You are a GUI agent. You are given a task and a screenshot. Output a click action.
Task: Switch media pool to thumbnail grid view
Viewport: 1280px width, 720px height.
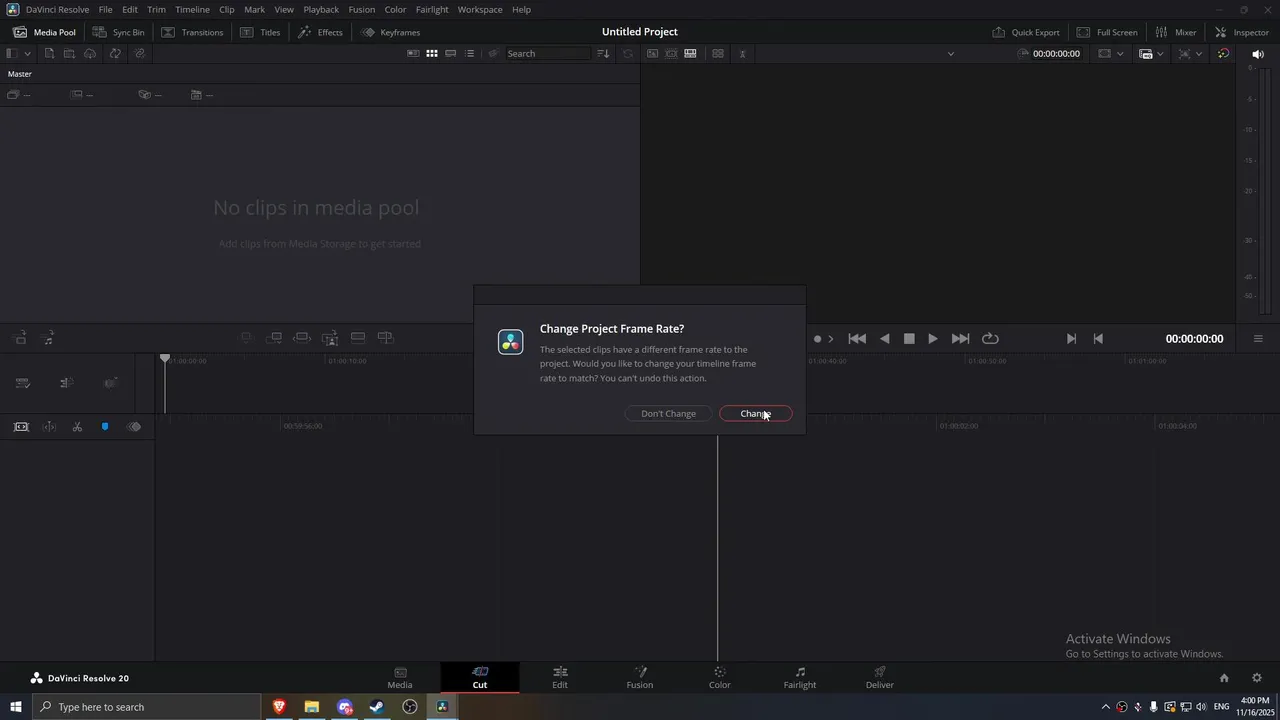click(432, 53)
